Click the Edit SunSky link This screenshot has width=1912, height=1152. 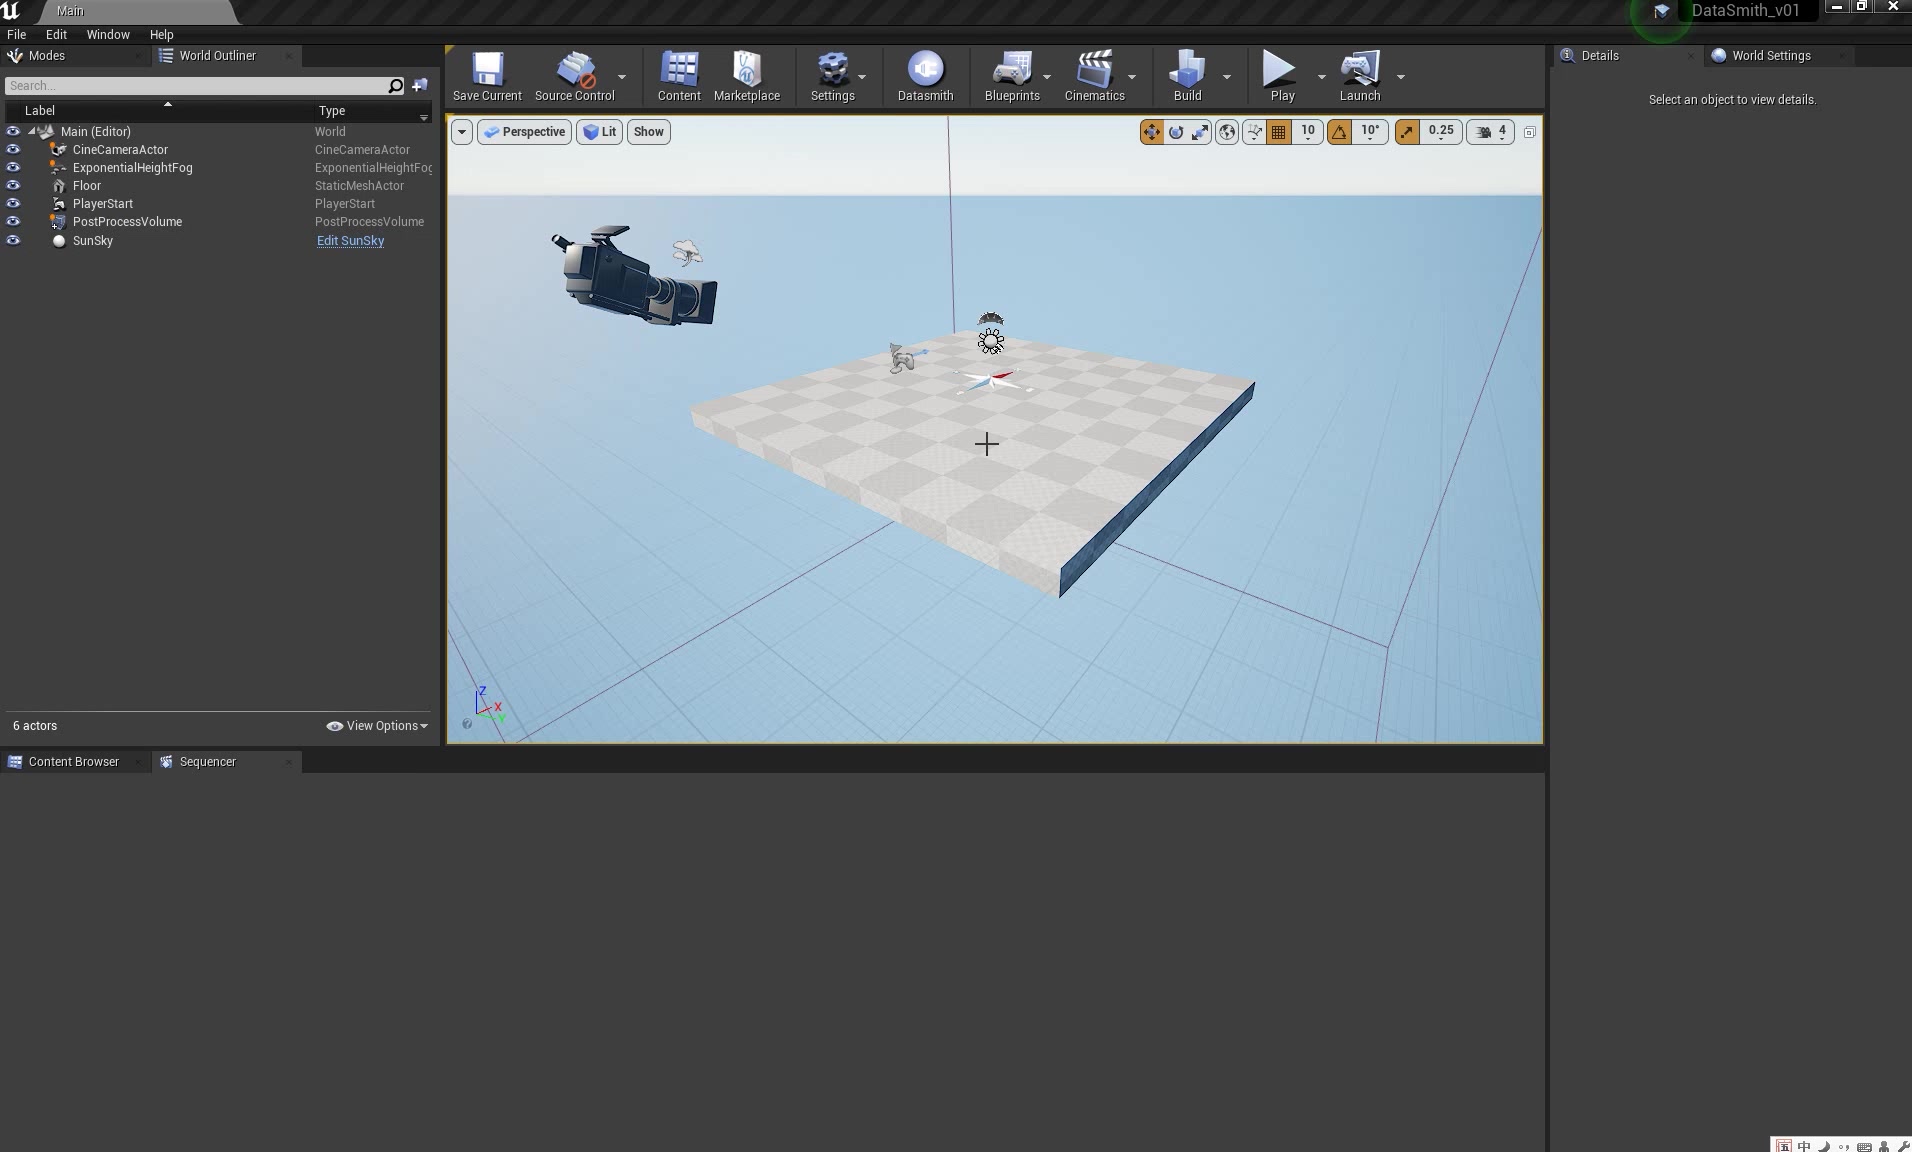(x=349, y=240)
